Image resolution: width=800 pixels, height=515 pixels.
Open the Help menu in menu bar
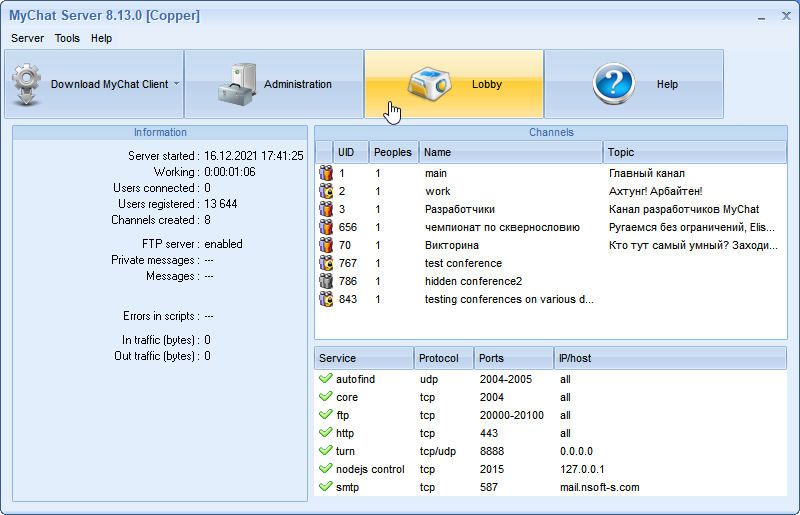point(101,38)
